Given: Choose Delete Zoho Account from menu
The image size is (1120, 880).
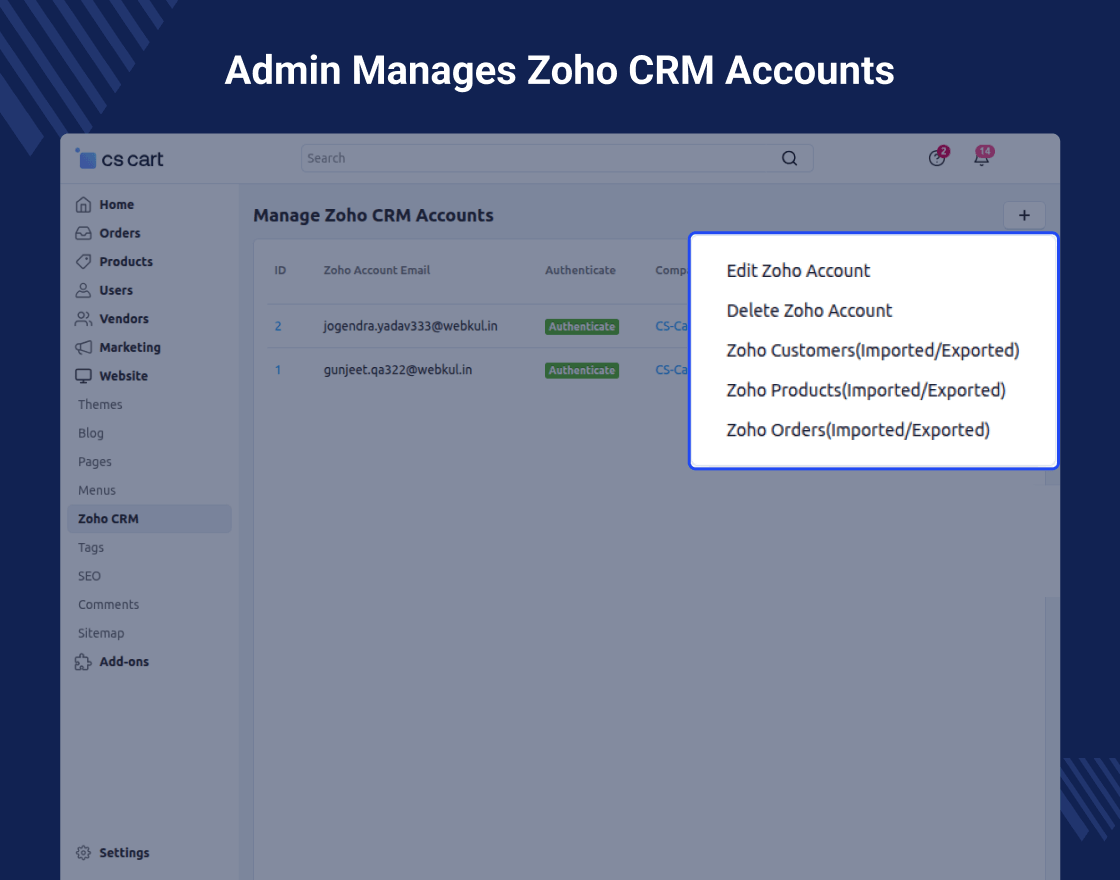Looking at the screenshot, I should [809, 311].
